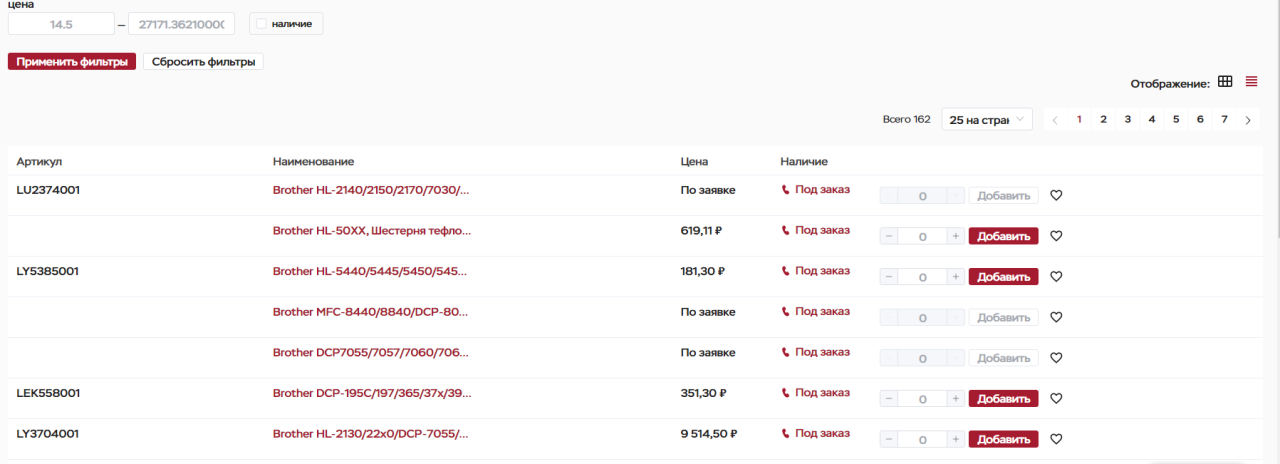The width and height of the screenshot is (1280, 464).
Task: Favorite the Brother HL-50XX item heart
Action: pos(1056,236)
